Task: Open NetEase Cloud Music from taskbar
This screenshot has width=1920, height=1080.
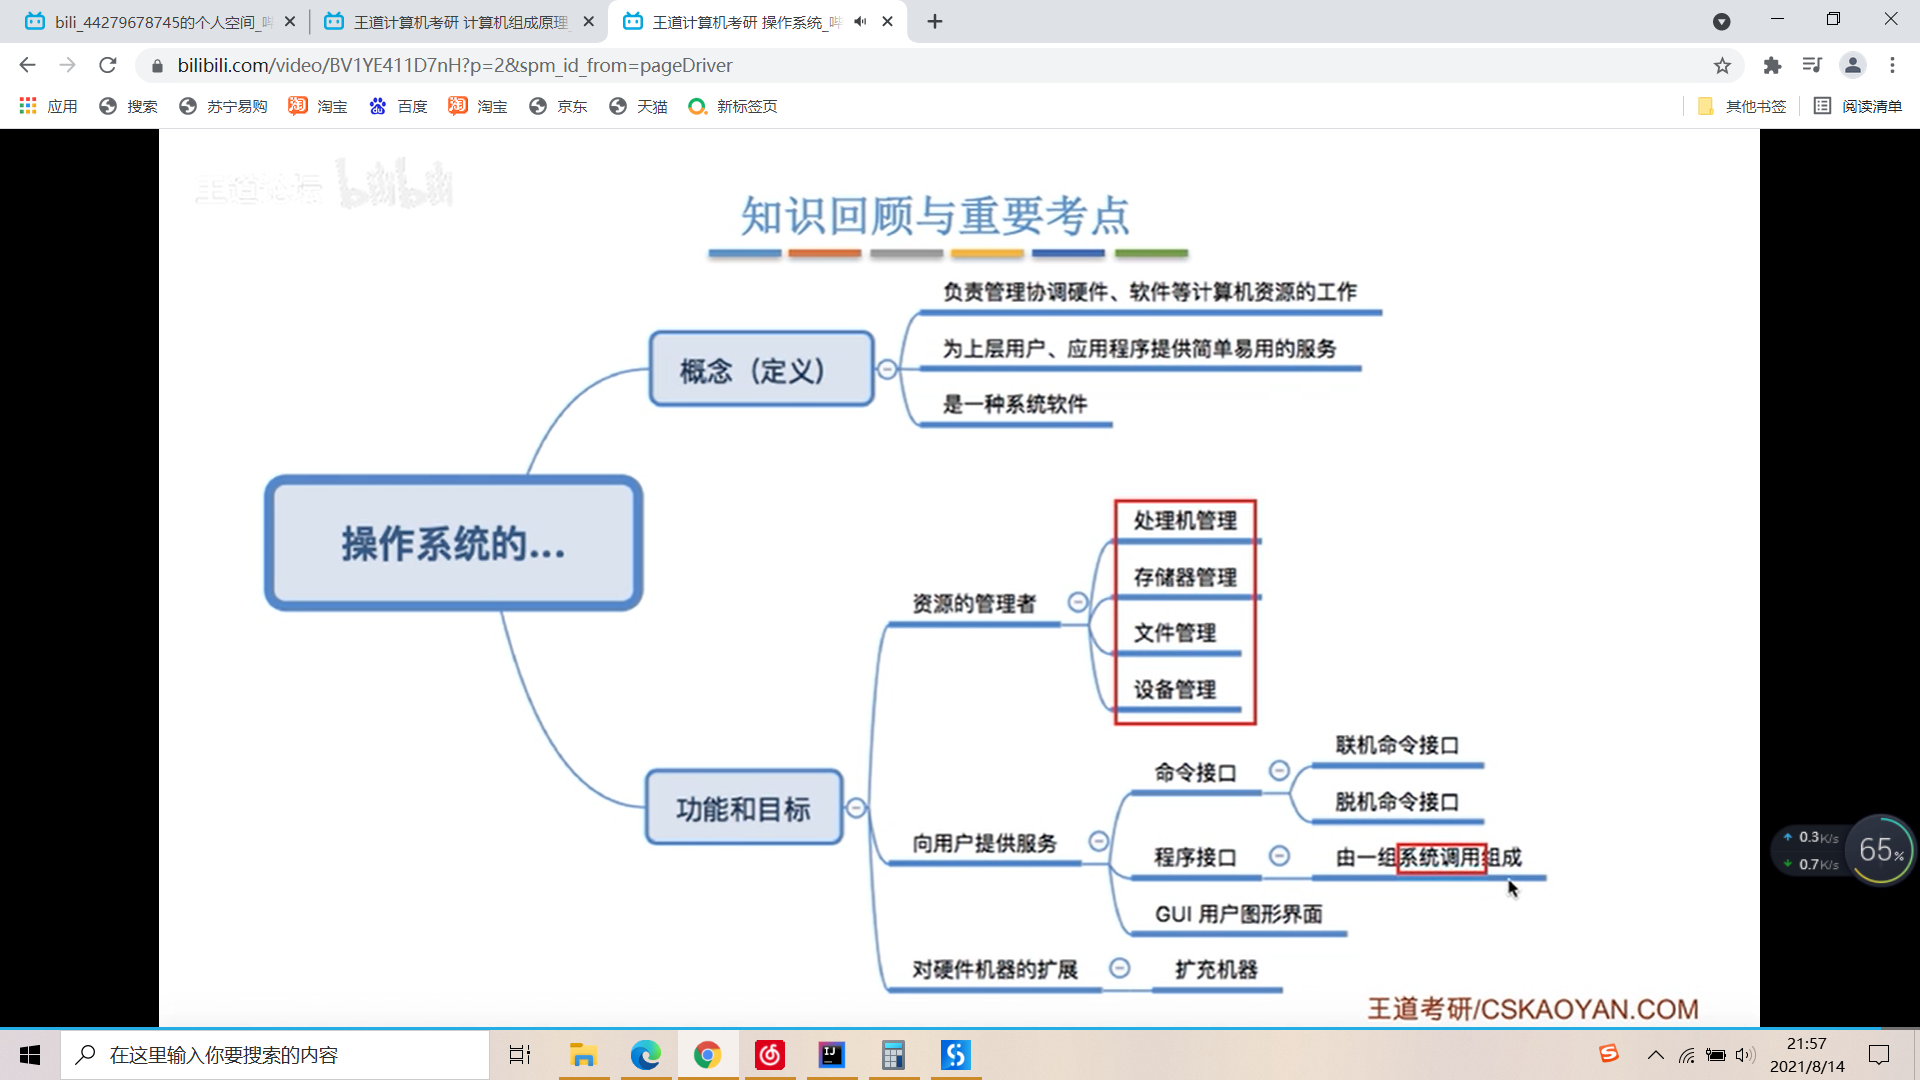Action: pos(769,1055)
